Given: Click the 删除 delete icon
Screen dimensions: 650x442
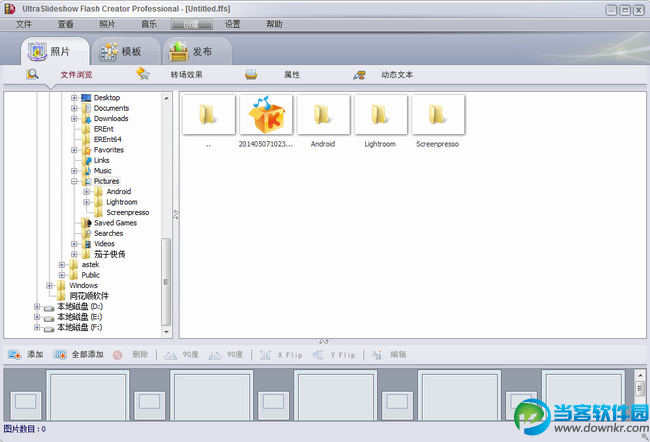Looking at the screenshot, I should pyautogui.click(x=118, y=355).
